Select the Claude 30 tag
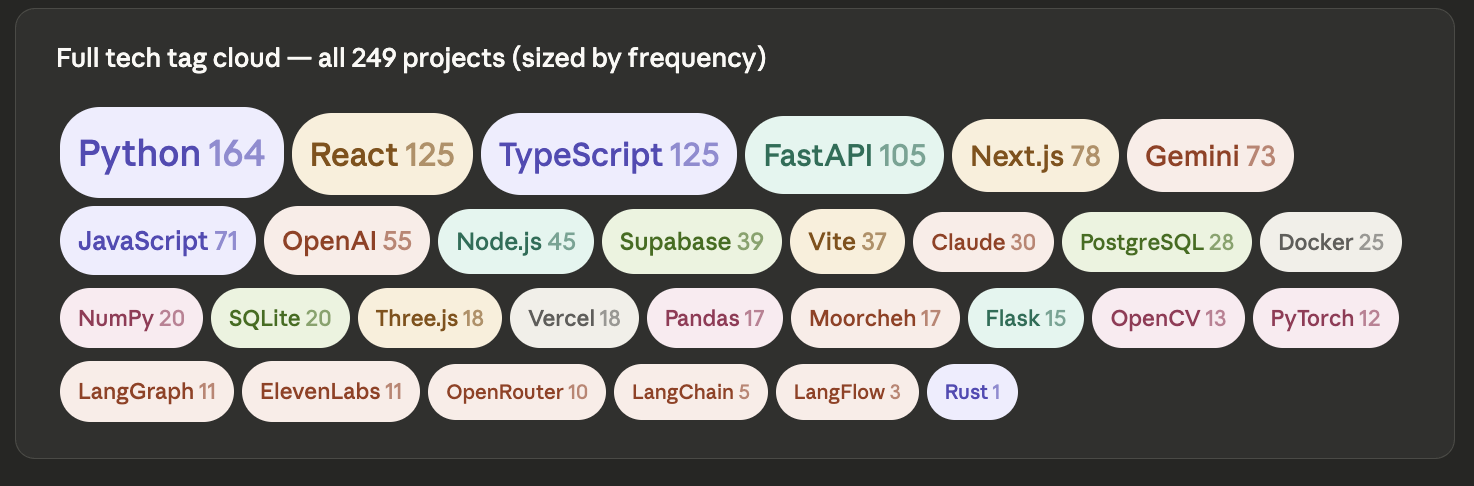 pos(983,242)
